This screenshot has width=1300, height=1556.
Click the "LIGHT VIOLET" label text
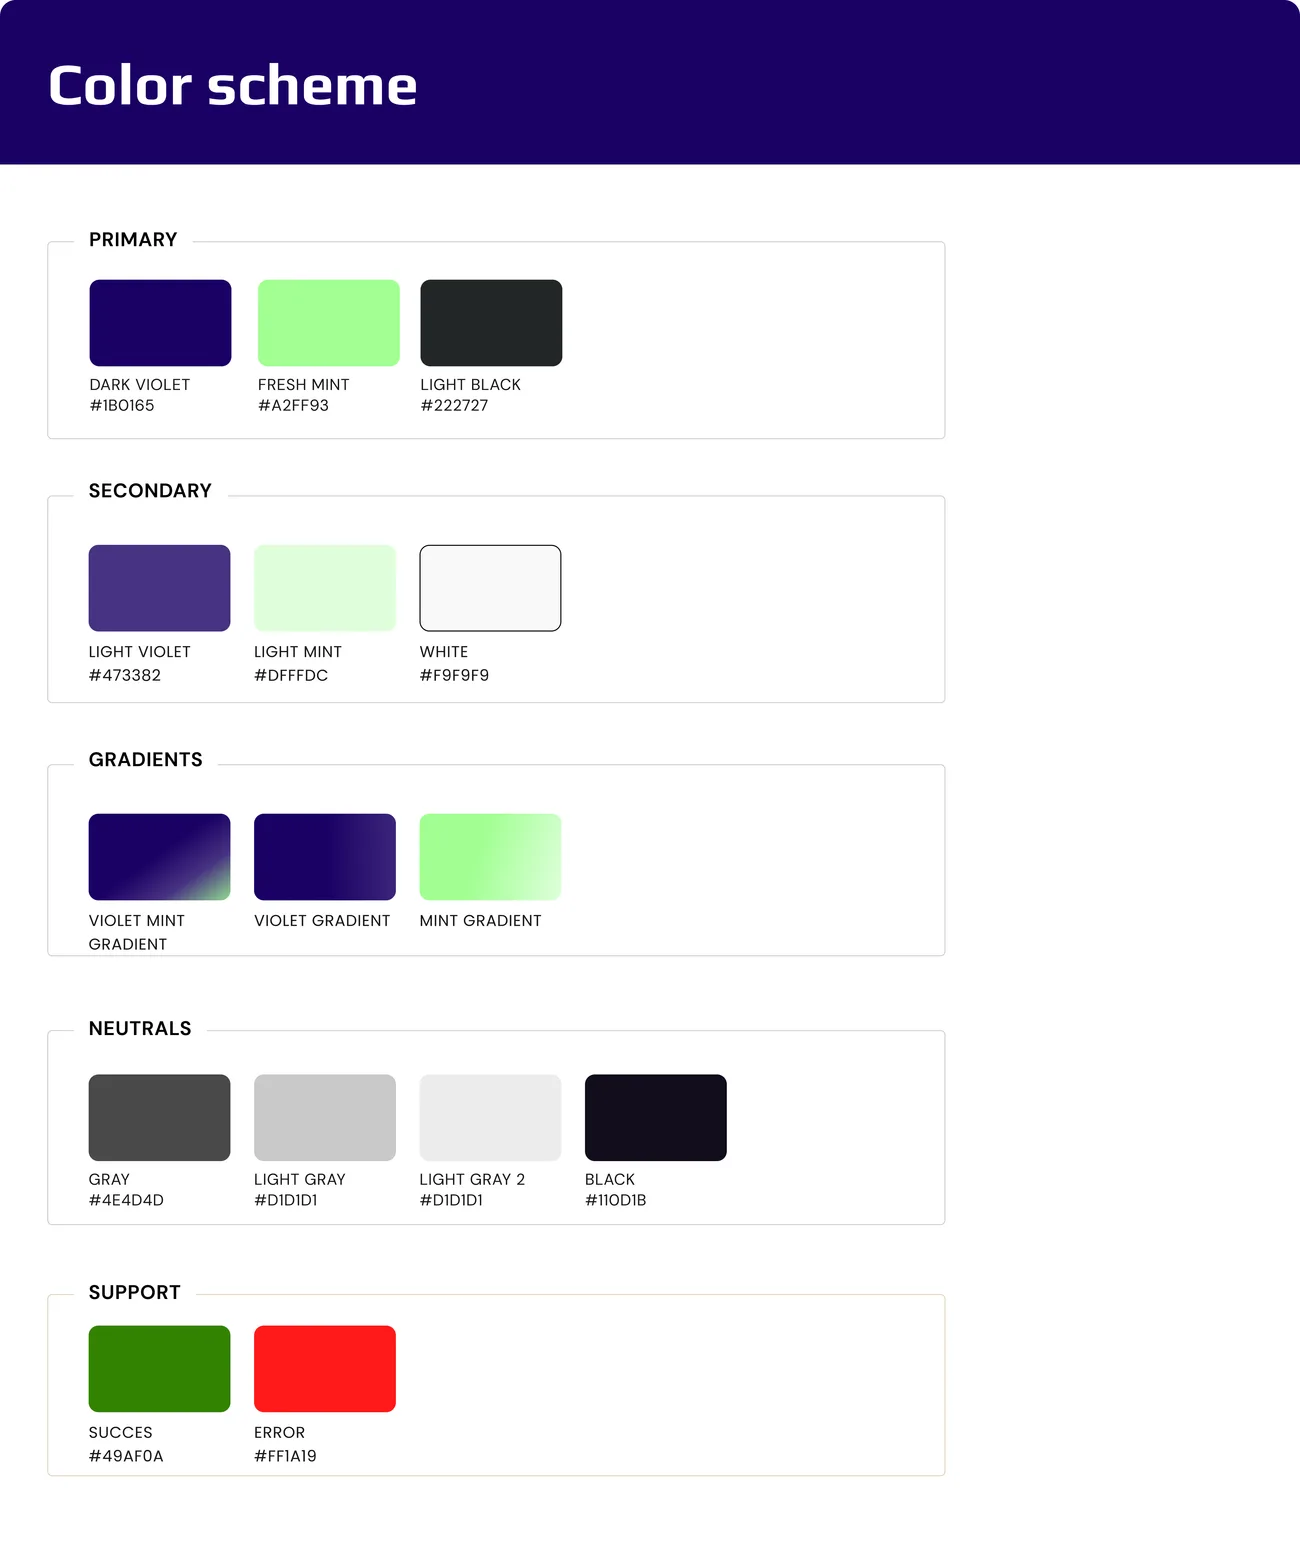[x=140, y=652]
